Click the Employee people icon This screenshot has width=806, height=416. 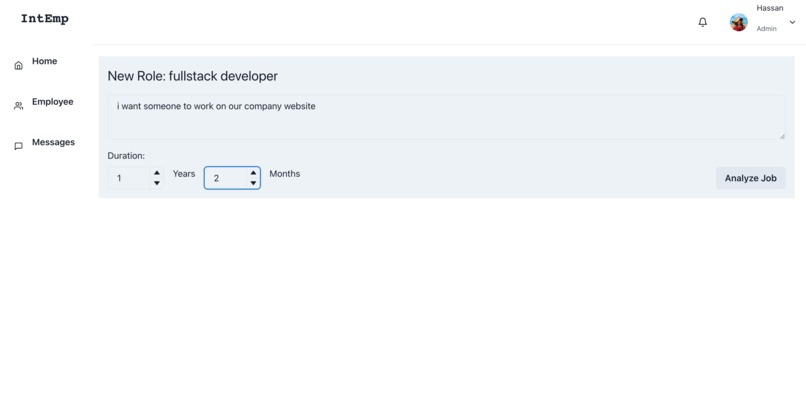tap(19, 106)
